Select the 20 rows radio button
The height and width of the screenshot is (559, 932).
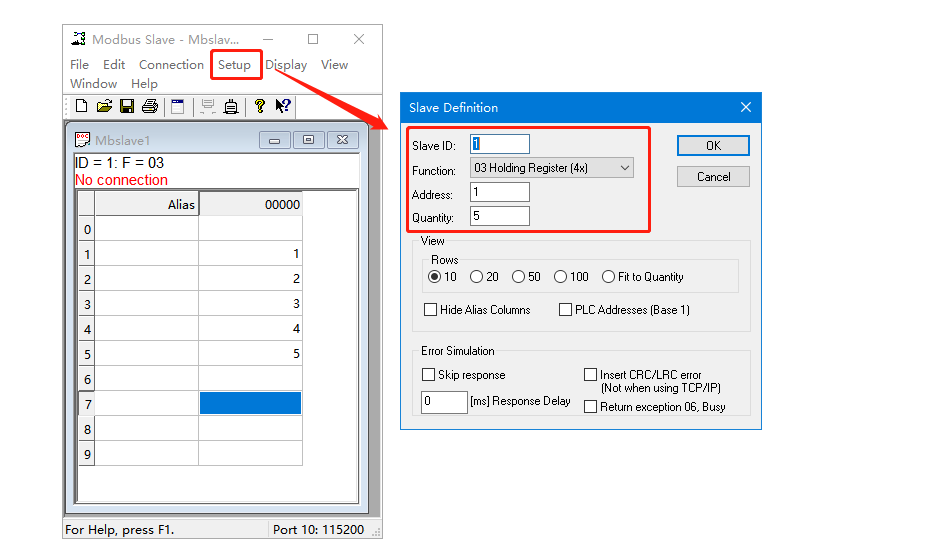pyautogui.click(x=476, y=277)
